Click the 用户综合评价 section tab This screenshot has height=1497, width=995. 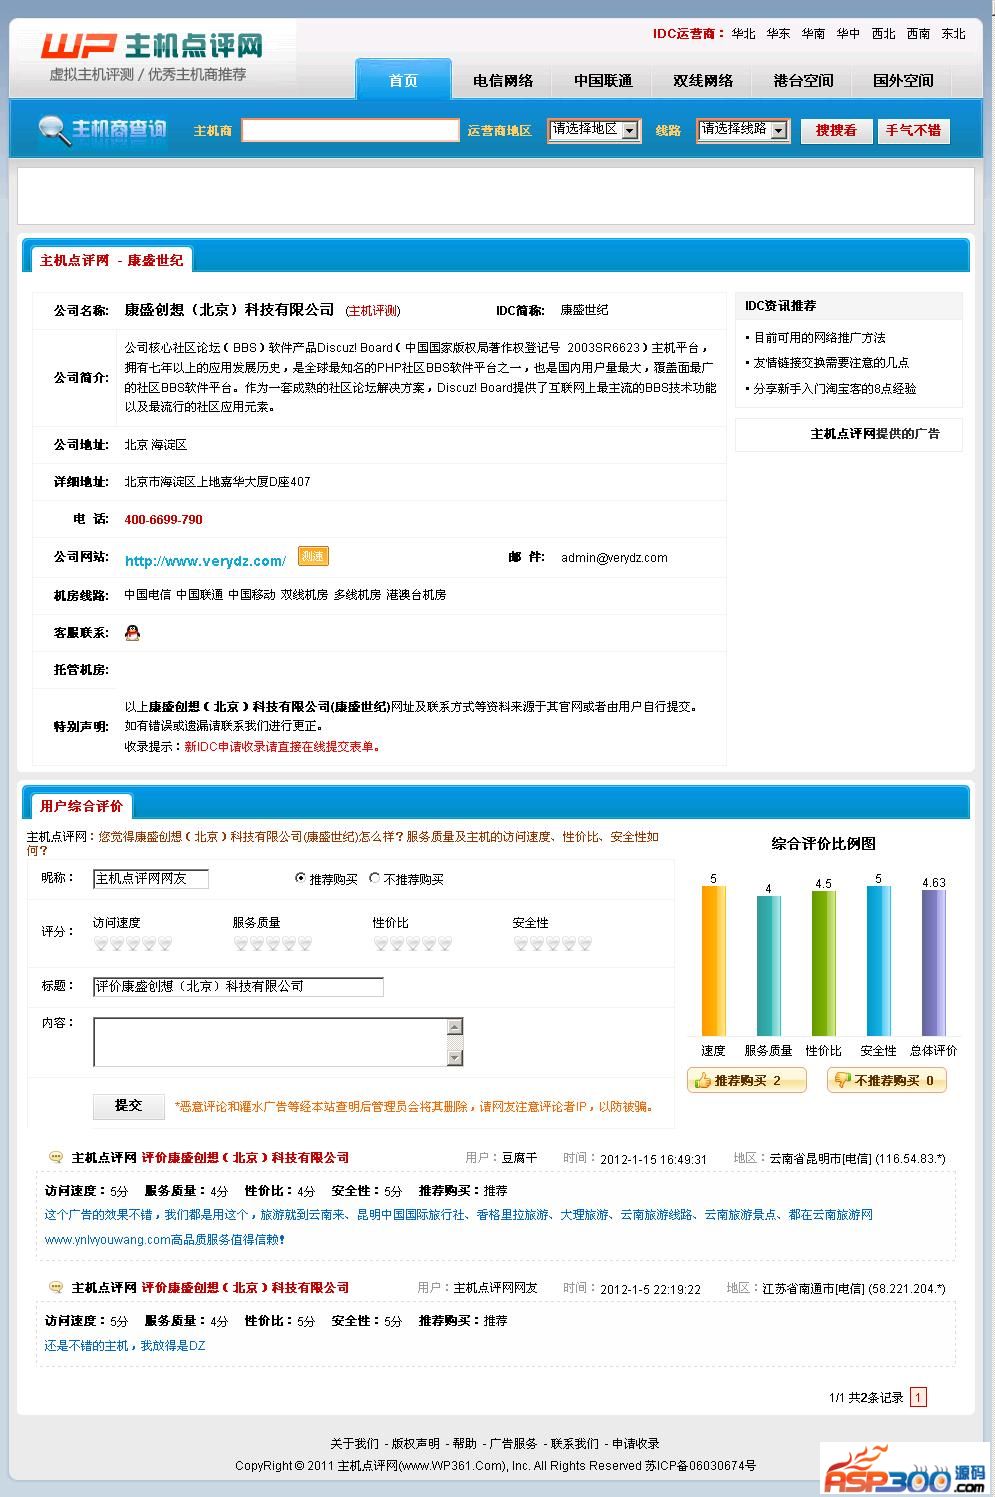click(81, 806)
